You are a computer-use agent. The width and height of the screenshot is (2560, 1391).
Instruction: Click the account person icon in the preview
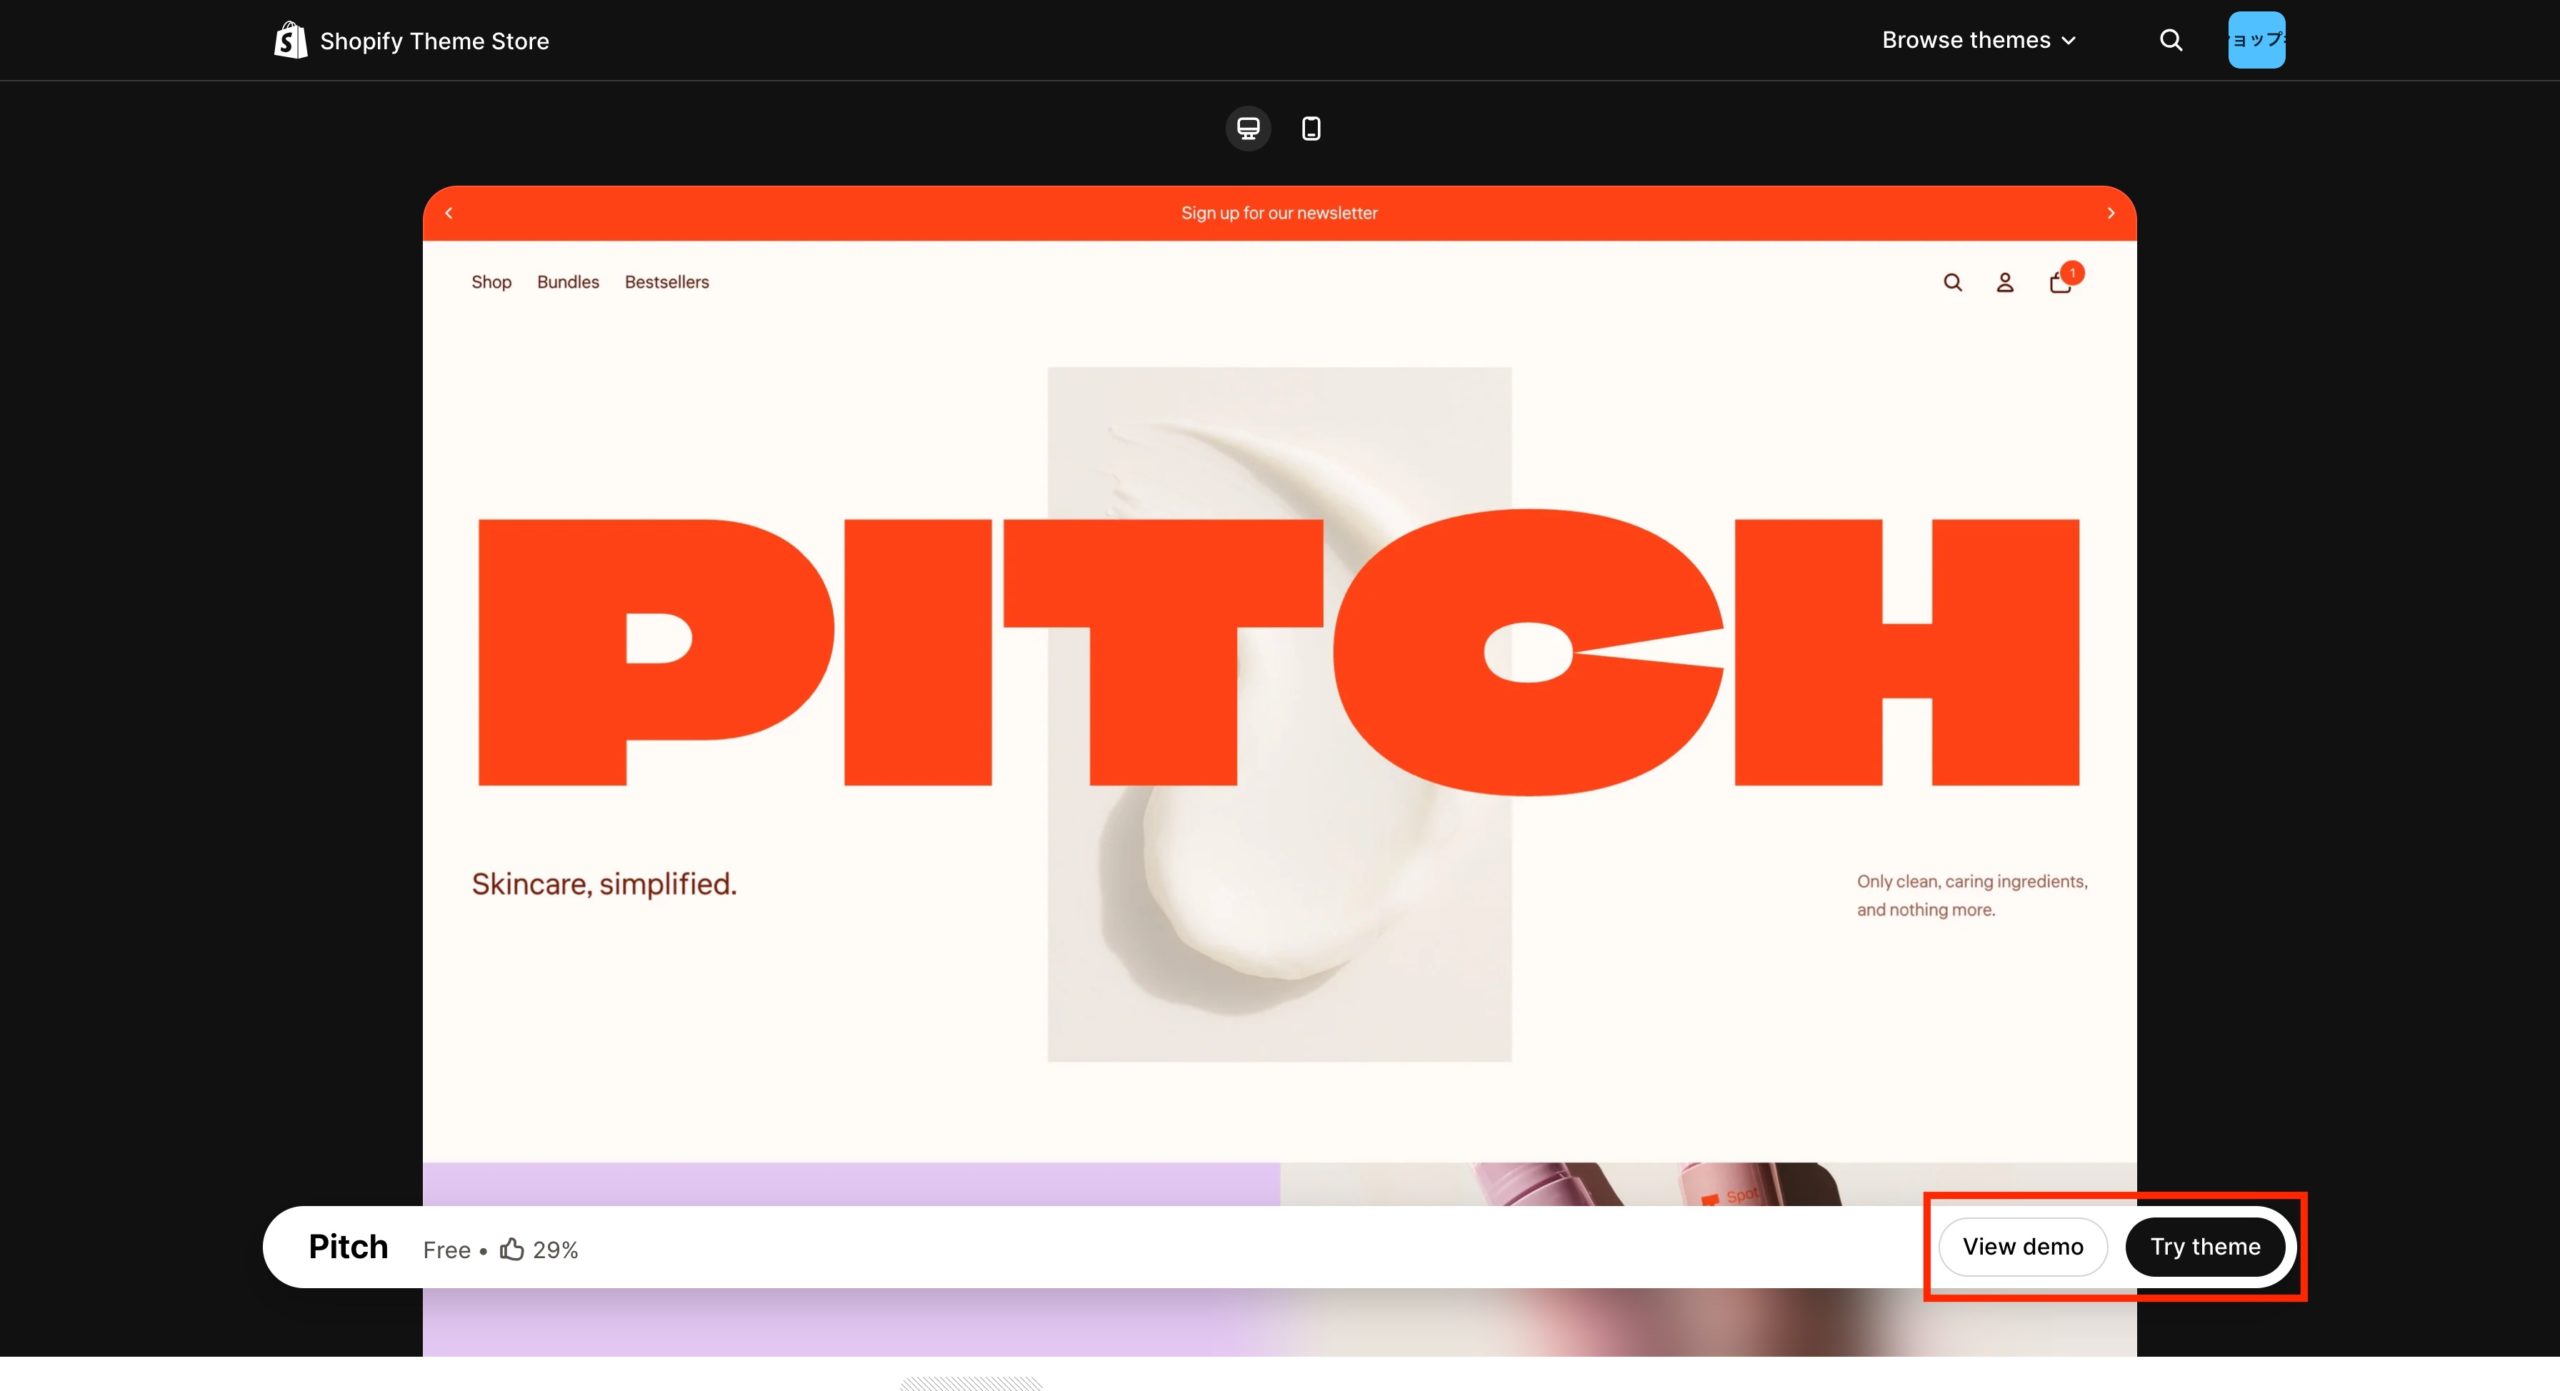2005,283
